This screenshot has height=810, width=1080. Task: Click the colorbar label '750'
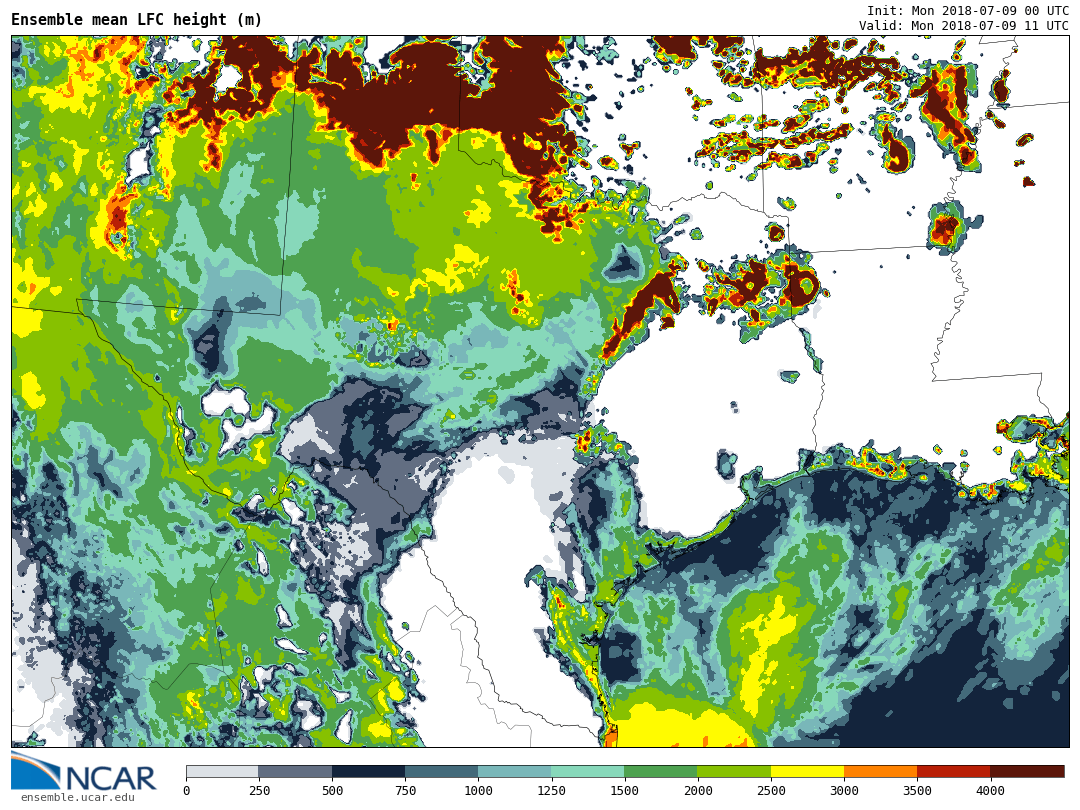click(x=405, y=791)
